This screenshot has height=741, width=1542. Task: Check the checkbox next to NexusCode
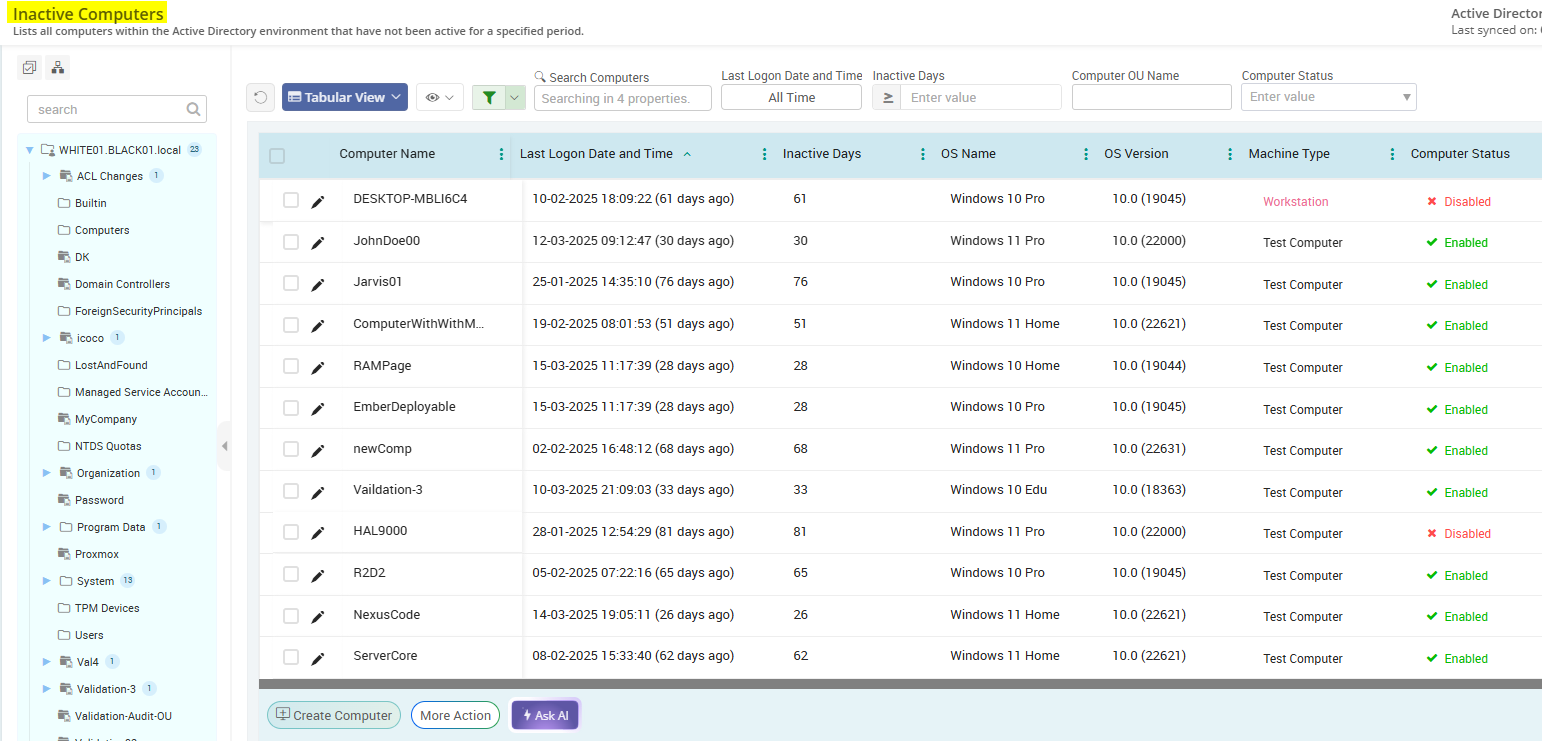click(290, 614)
